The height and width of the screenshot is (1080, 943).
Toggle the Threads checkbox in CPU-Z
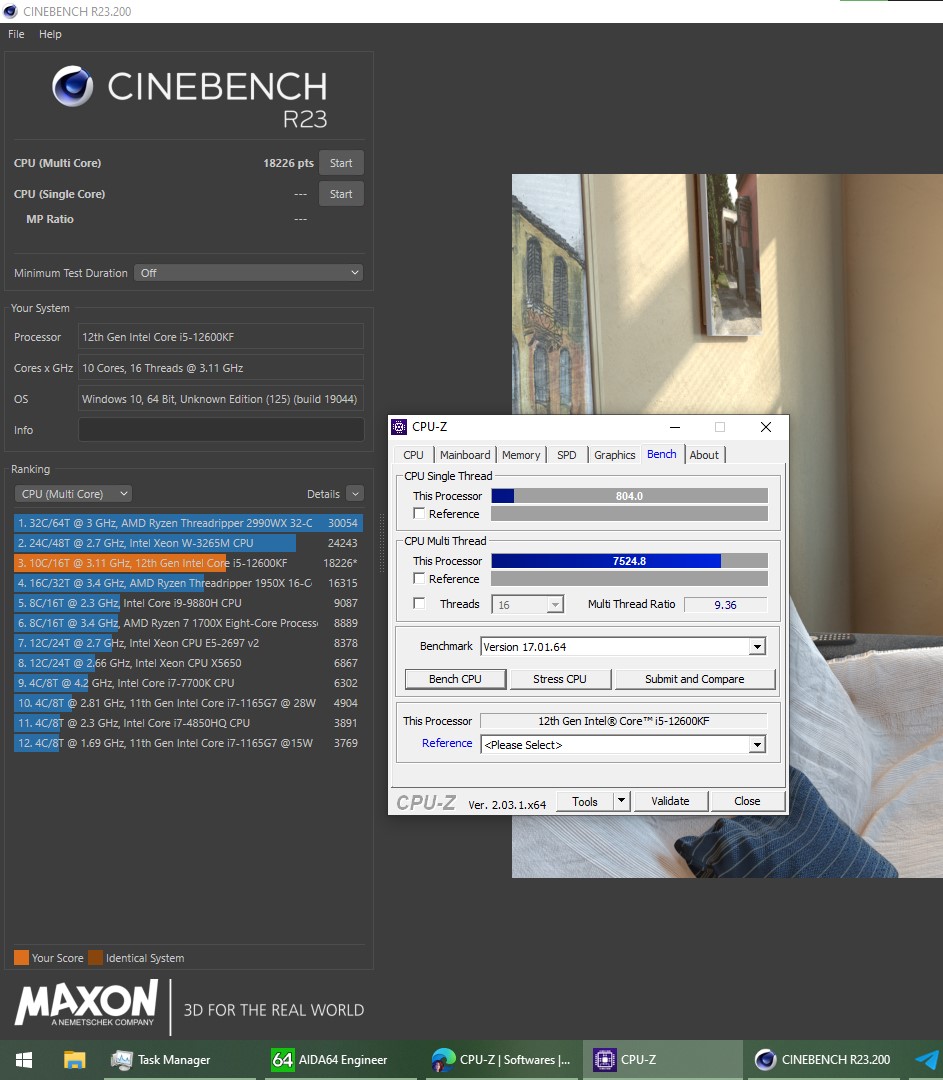coord(419,603)
